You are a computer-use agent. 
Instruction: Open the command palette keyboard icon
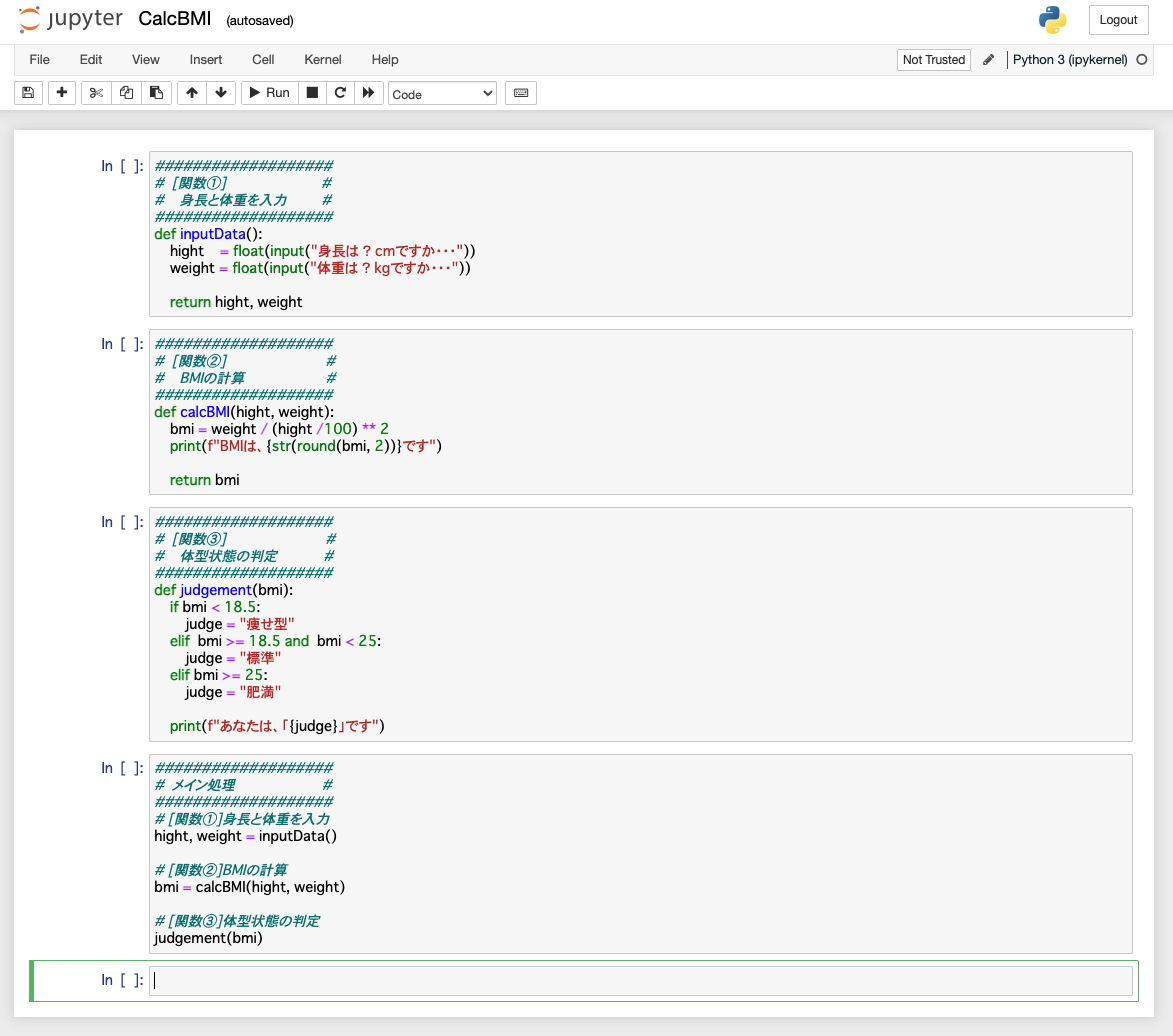click(x=520, y=92)
